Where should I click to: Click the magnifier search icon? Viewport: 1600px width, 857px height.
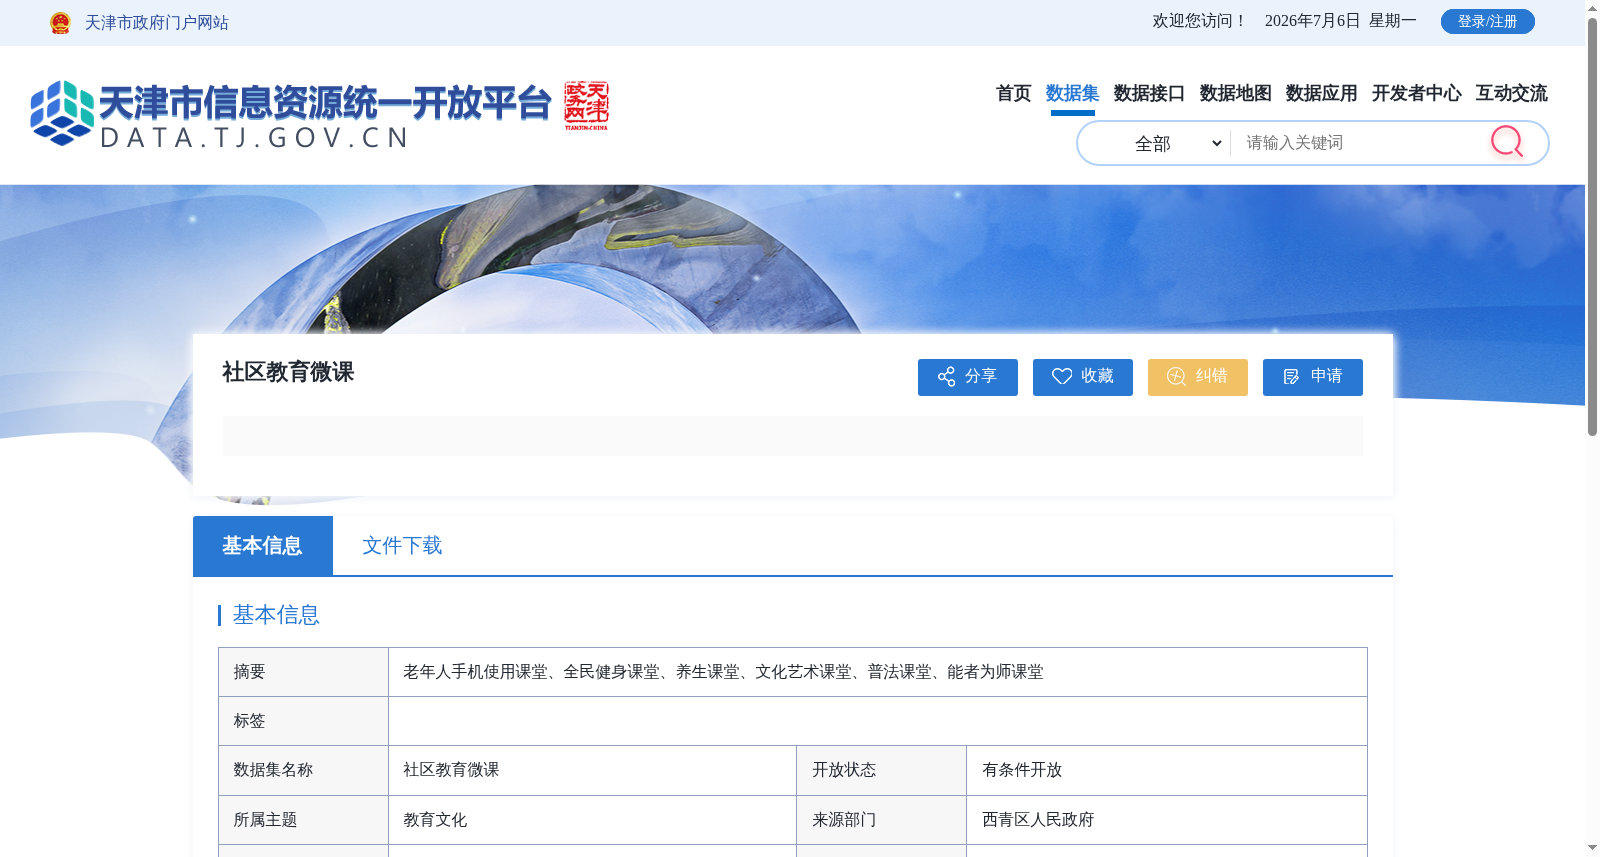pyautogui.click(x=1506, y=142)
